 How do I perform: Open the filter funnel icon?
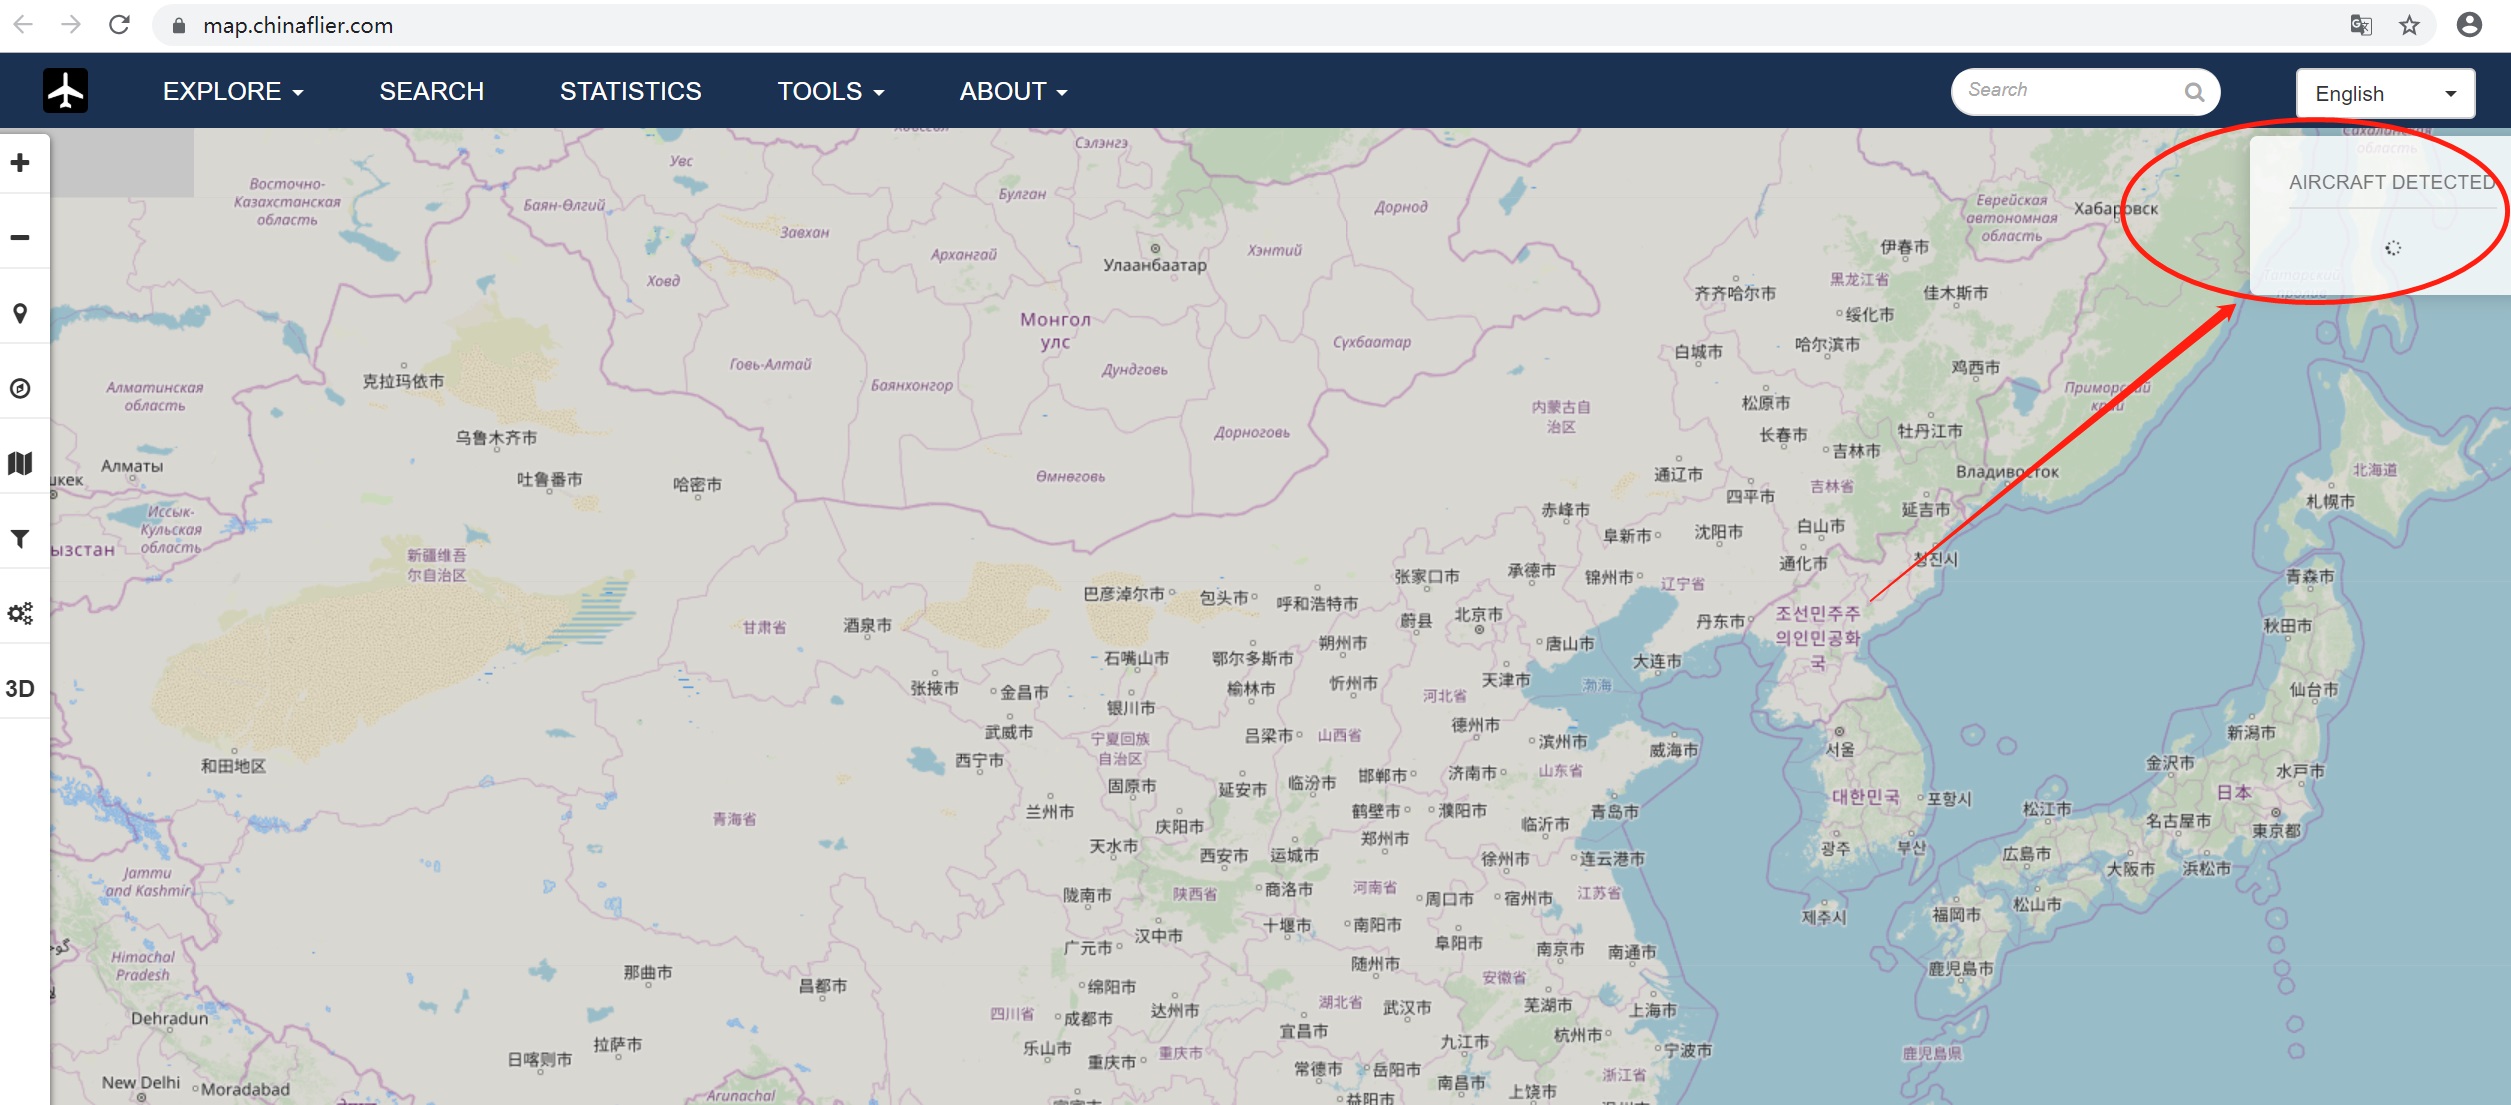point(20,539)
